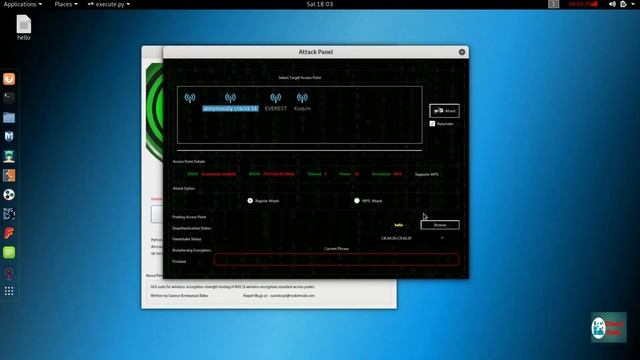Launch Armitage from the dock
The height and width of the screenshot is (360, 640).
[x=9, y=156]
